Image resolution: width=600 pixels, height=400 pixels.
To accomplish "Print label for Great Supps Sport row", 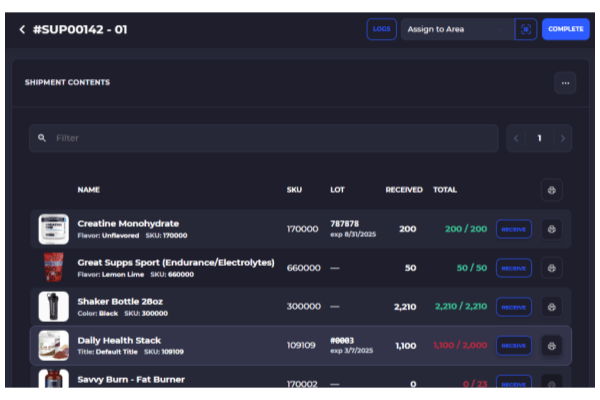I will [x=551, y=268].
